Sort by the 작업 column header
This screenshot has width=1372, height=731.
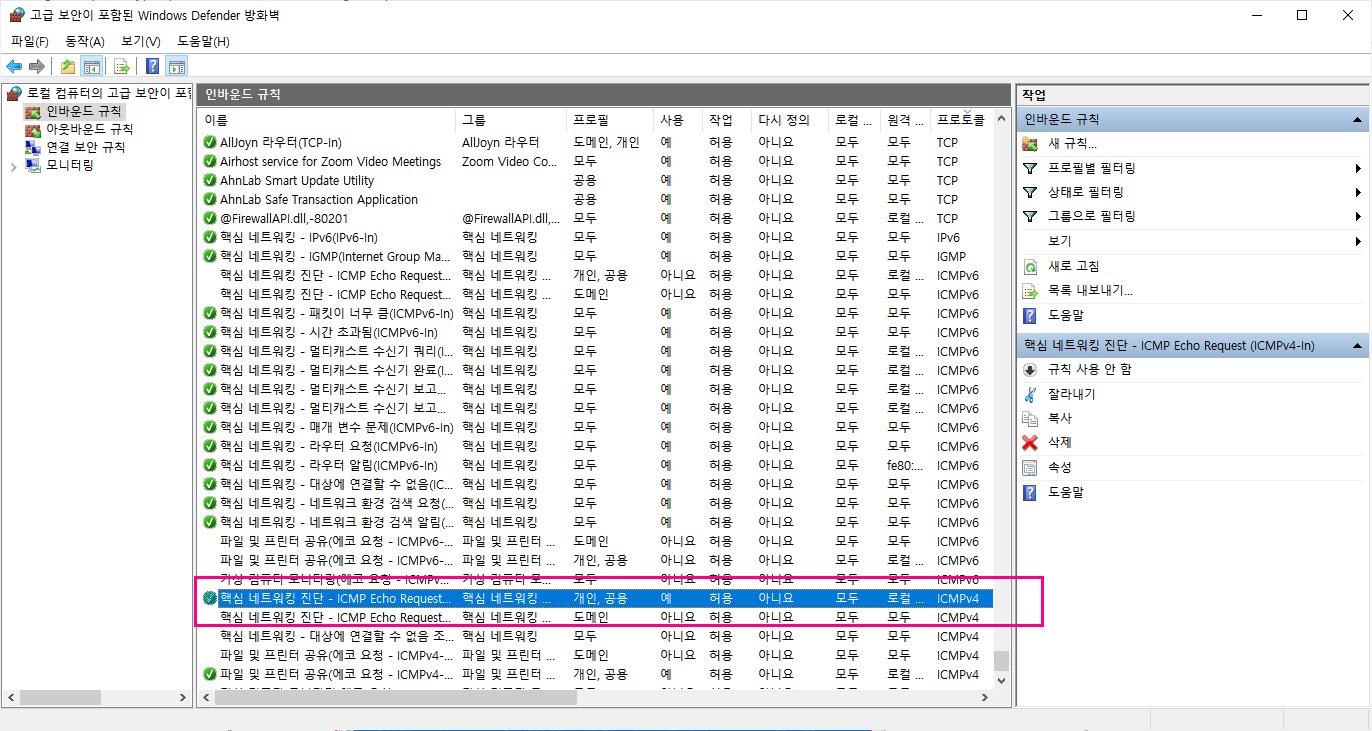pos(727,120)
